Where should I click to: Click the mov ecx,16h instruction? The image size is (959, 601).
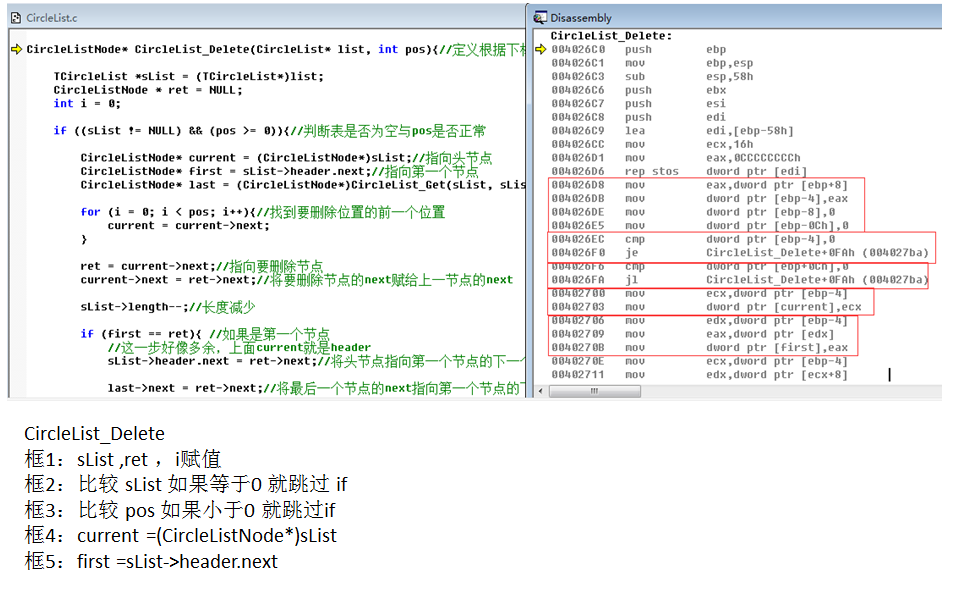tap(652, 144)
